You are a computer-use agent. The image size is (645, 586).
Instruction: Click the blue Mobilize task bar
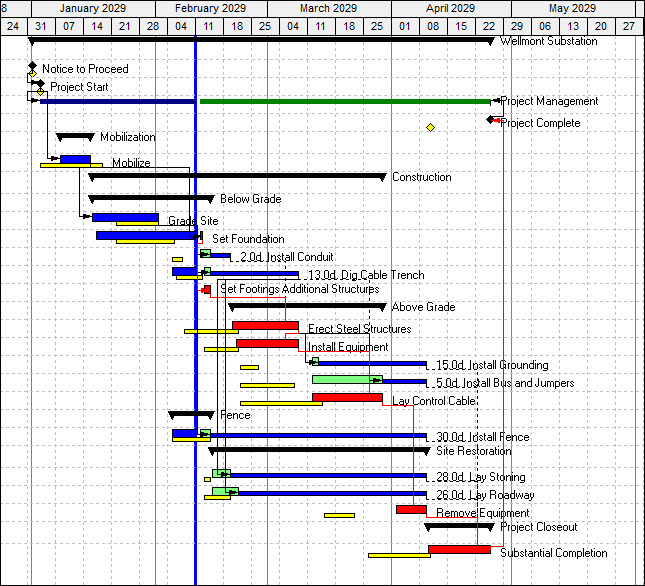click(75, 159)
